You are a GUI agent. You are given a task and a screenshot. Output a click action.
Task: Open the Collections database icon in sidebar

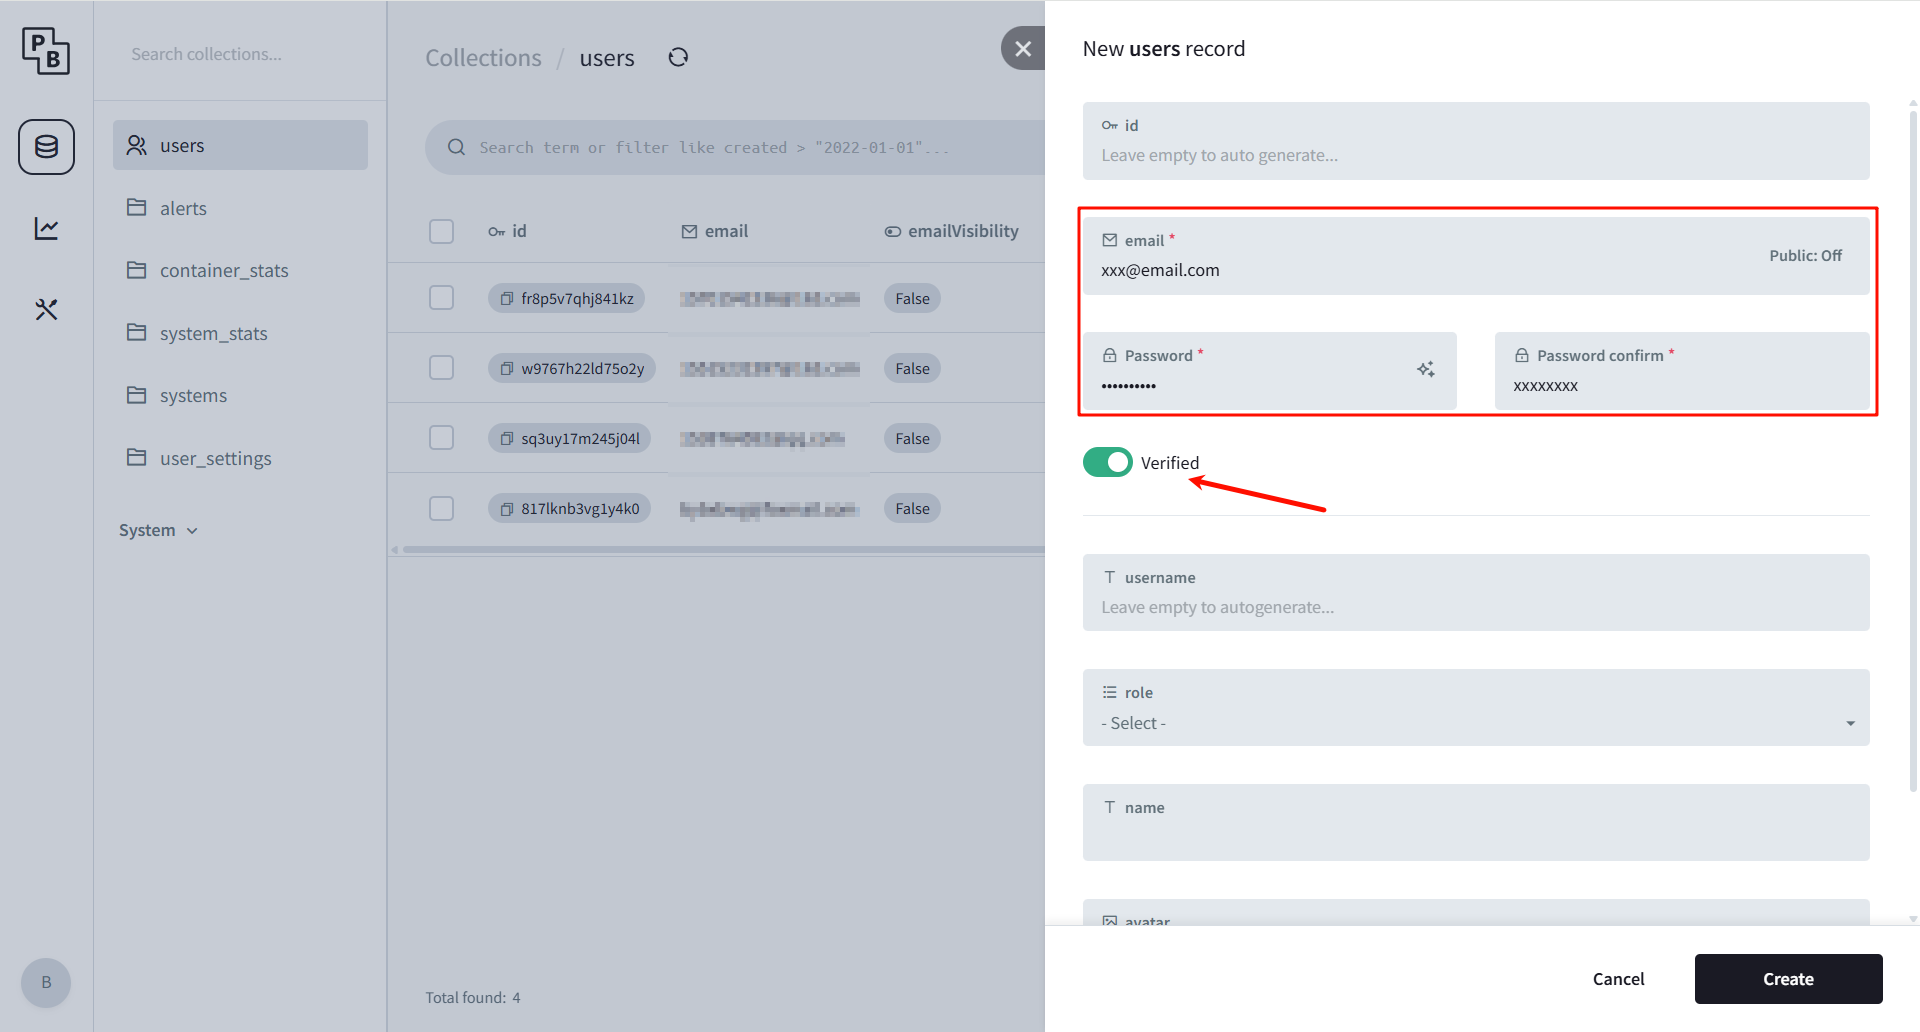[46, 147]
